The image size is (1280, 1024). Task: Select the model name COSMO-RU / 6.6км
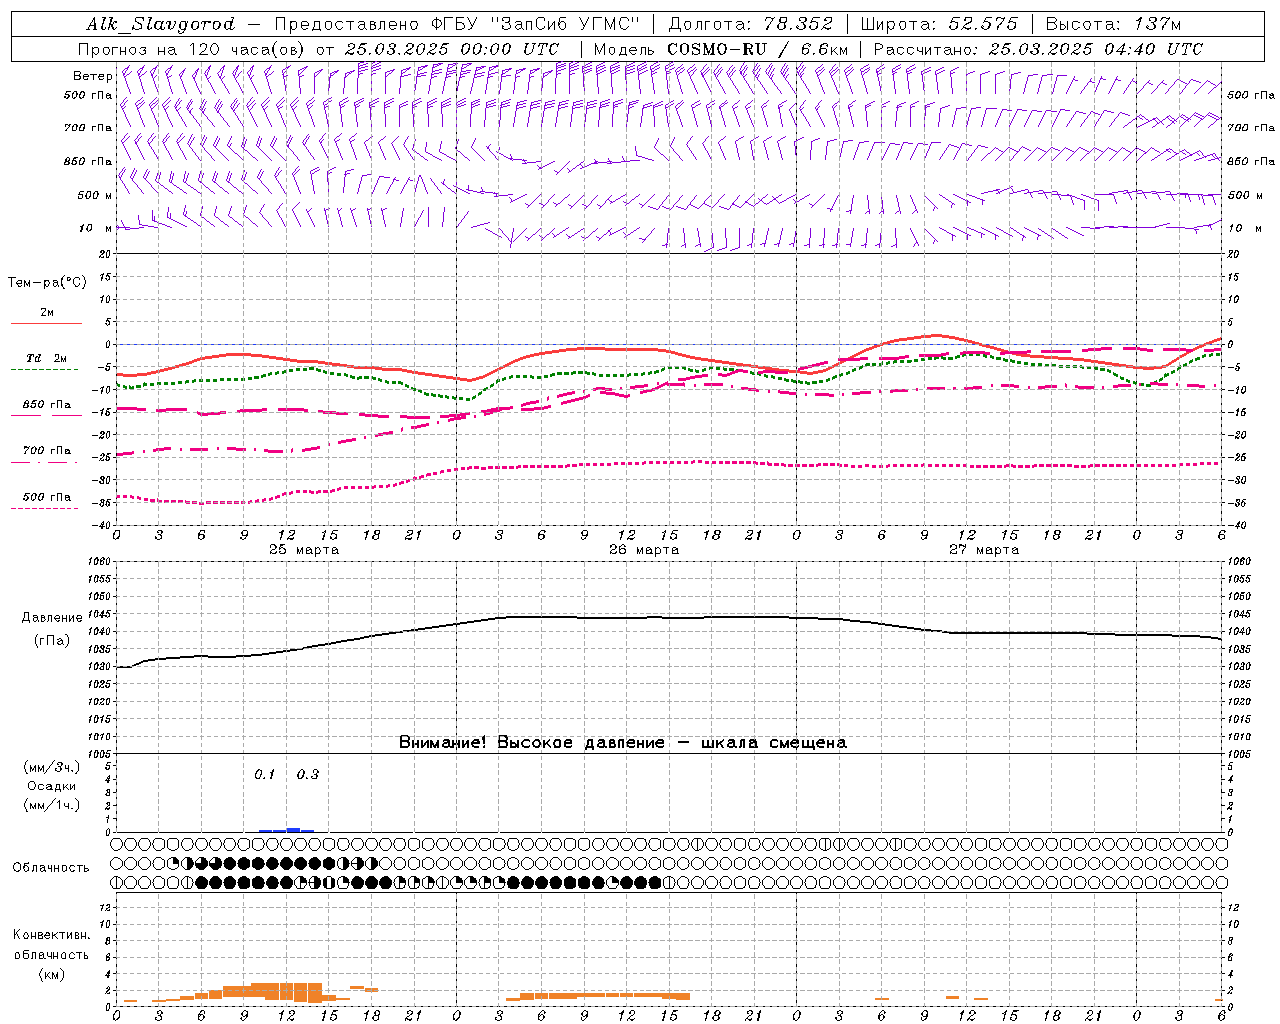tap(757, 49)
